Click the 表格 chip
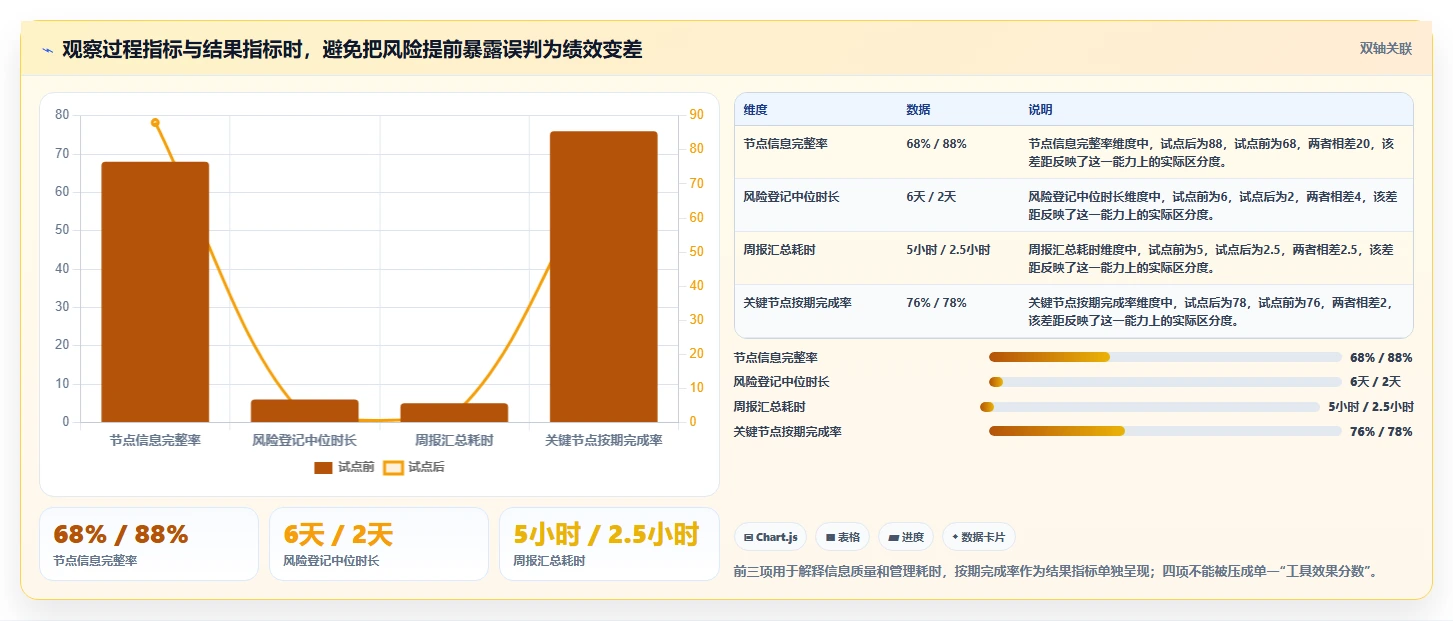This screenshot has height=621, width=1453. 843,537
